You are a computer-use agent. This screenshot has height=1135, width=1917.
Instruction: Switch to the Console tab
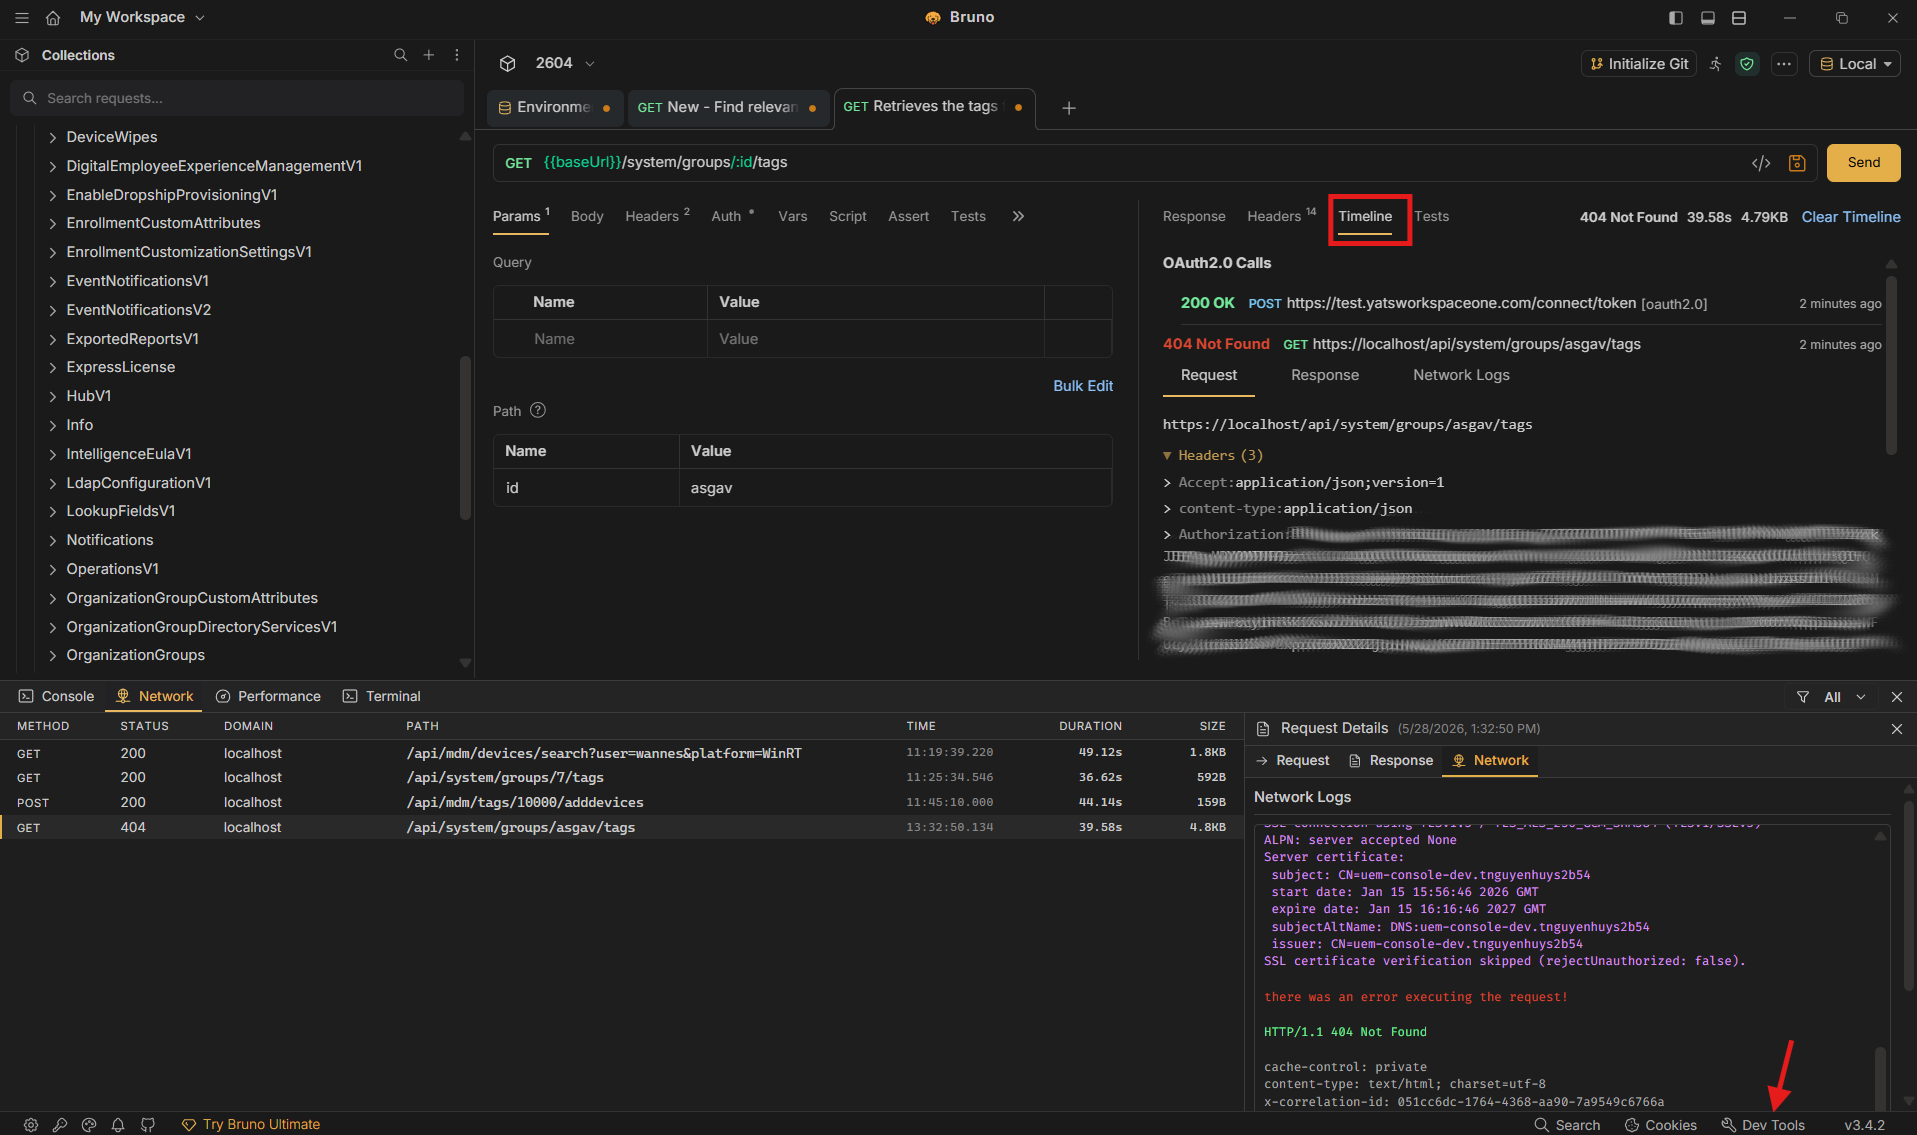tap(56, 697)
